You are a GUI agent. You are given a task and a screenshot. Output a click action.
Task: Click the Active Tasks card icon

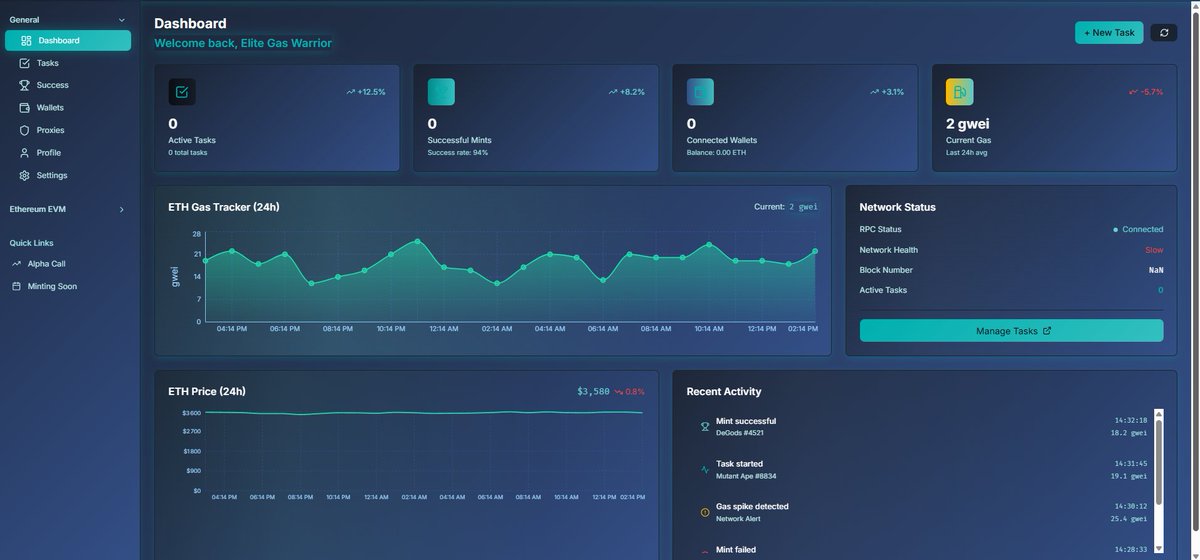(182, 92)
